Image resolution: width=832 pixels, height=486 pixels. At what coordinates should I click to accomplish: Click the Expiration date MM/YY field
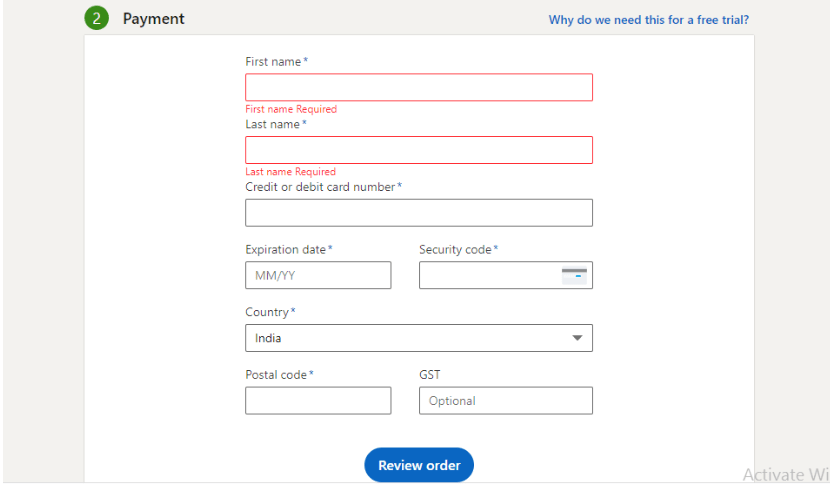(318, 275)
